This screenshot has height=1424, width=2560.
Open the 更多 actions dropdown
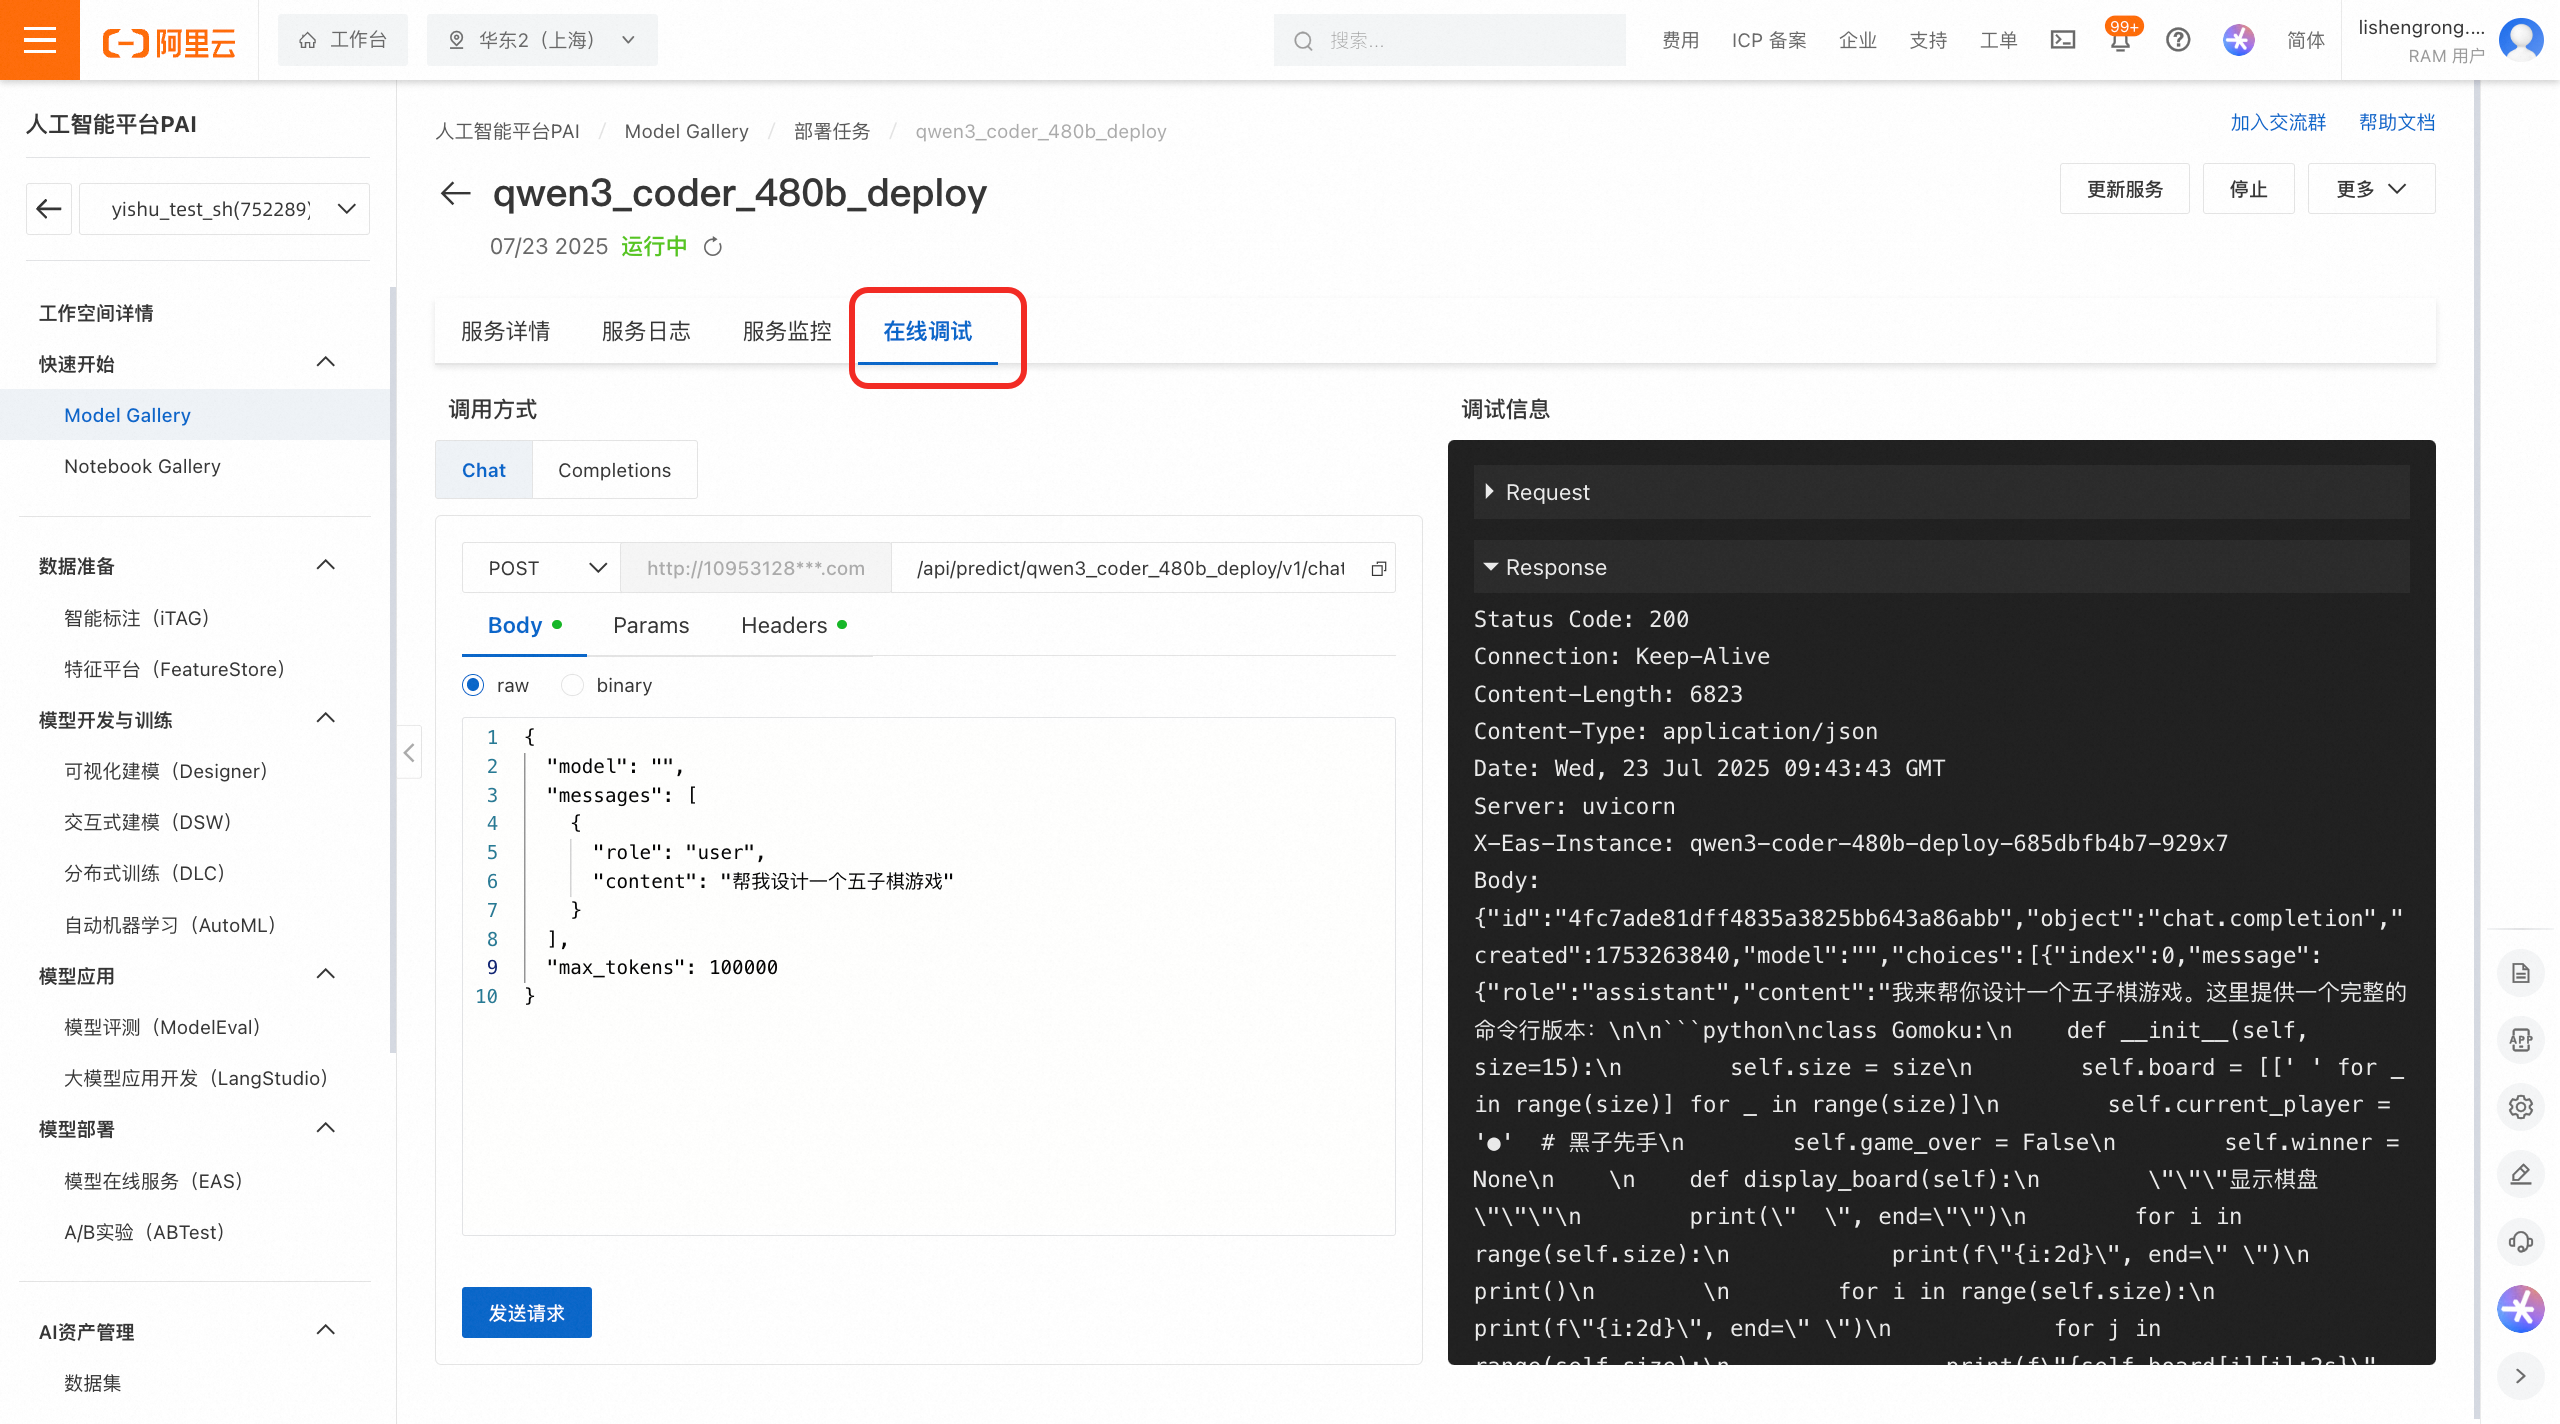[x=2370, y=189]
